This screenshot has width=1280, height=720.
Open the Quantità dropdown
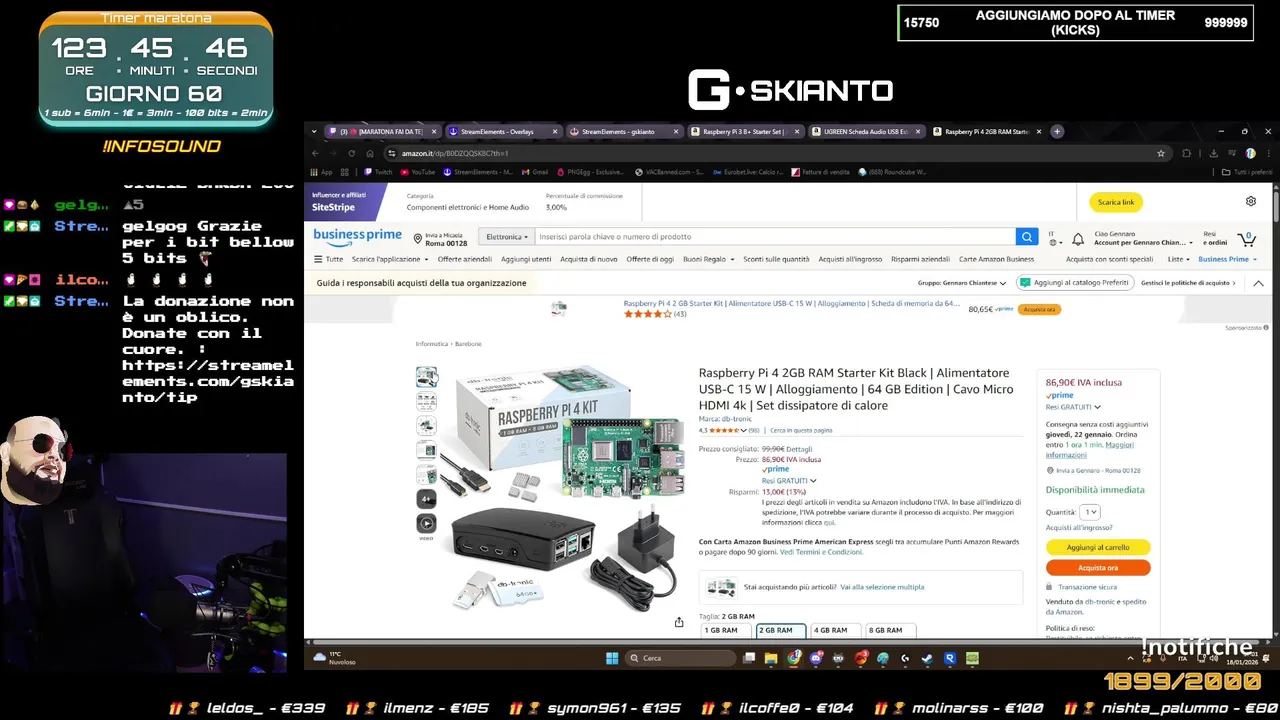point(1090,512)
